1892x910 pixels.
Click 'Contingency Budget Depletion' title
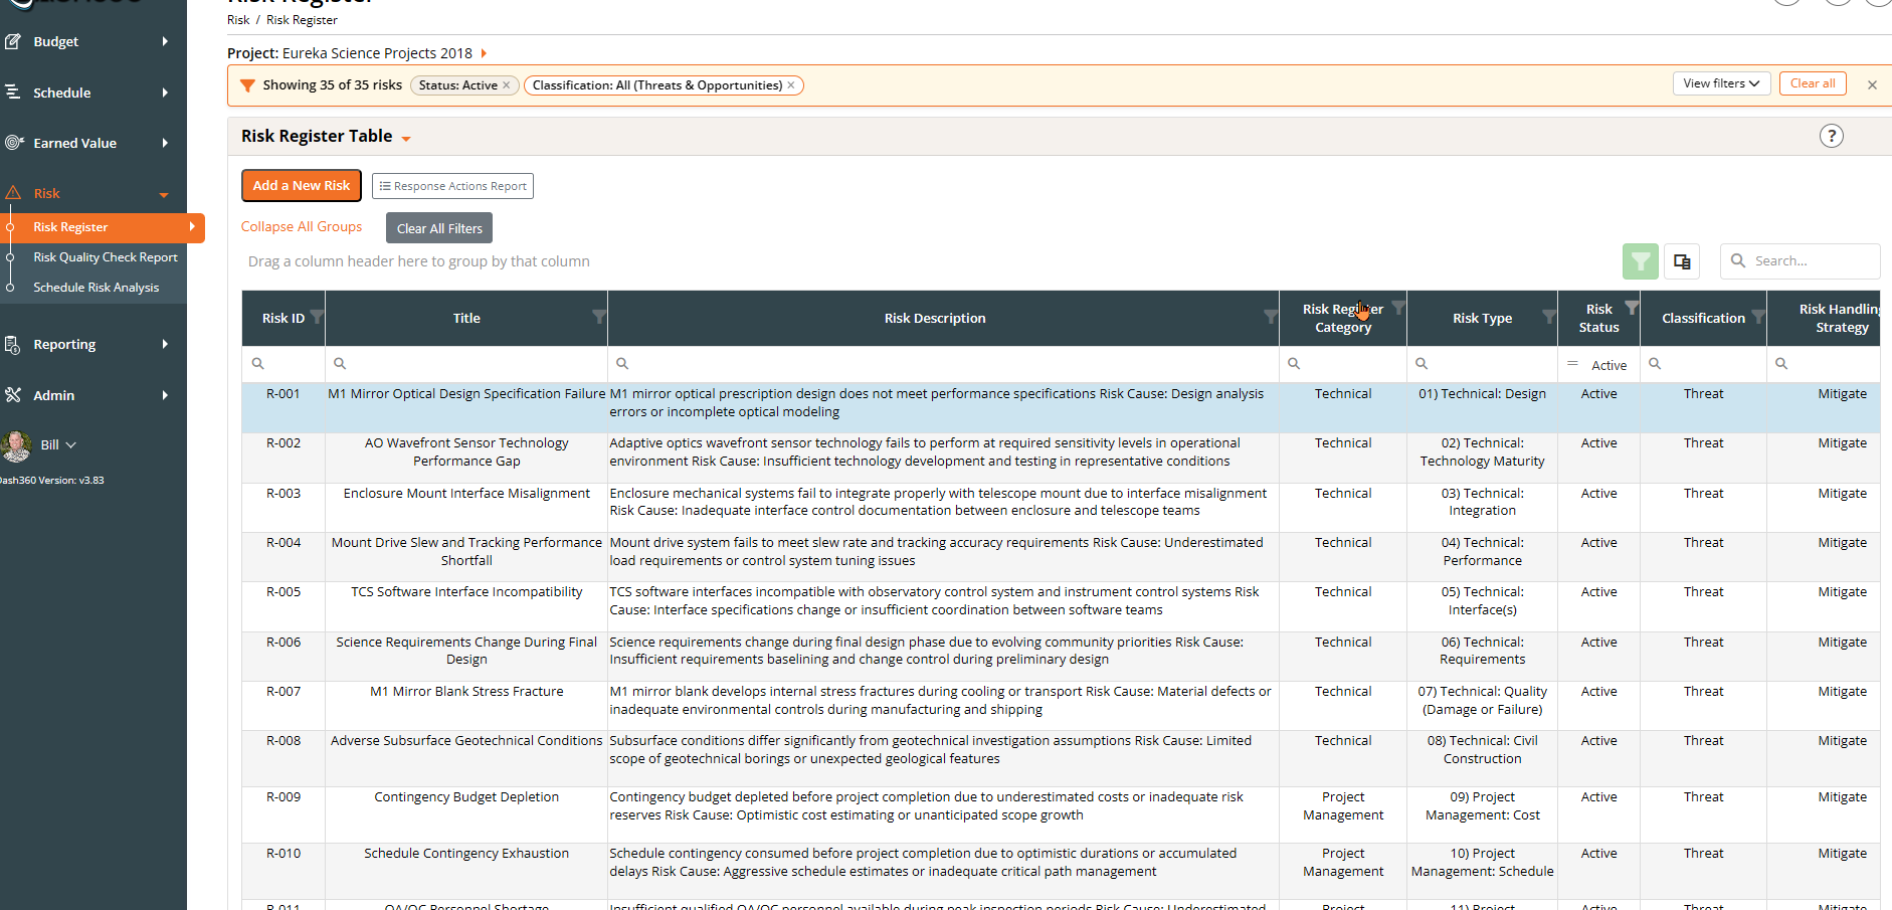tap(467, 798)
